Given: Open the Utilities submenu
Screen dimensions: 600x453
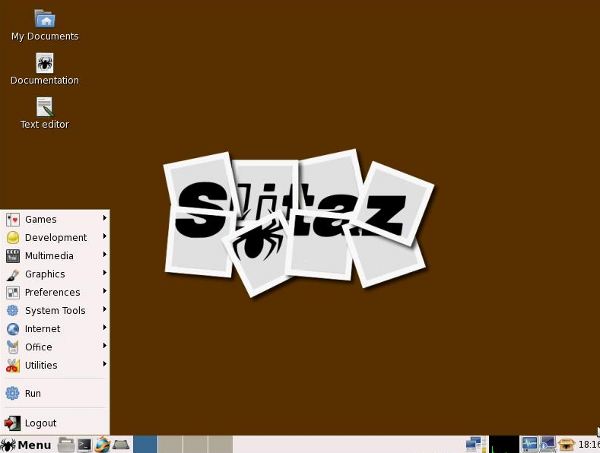Looking at the screenshot, I should point(55,365).
